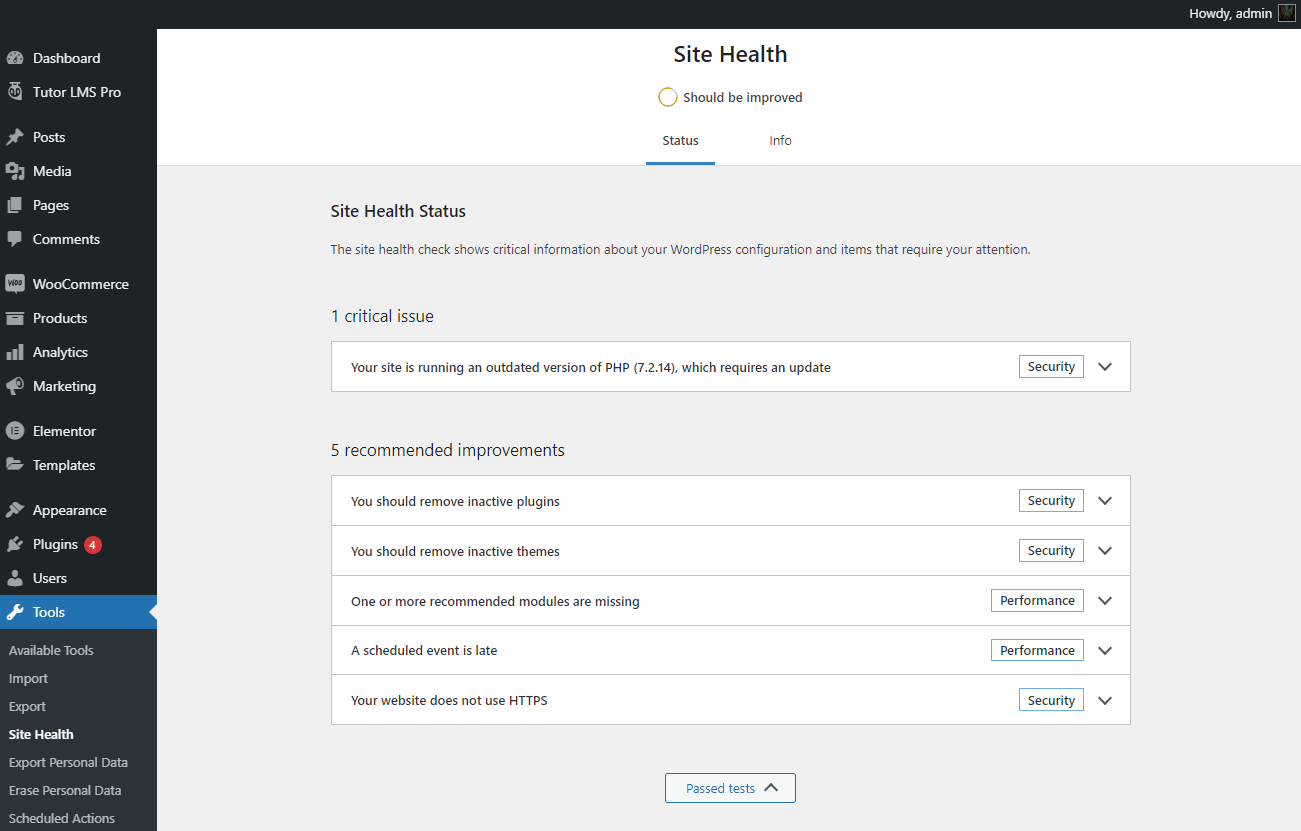
Task: Click the Templates folder icon
Action: tap(15, 465)
